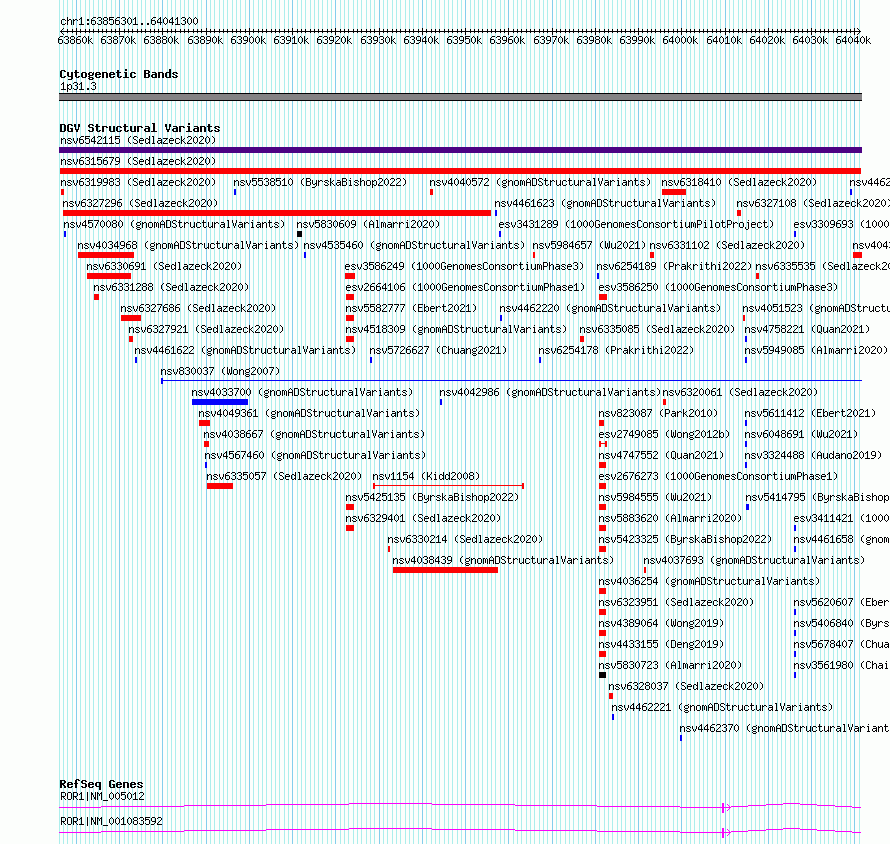Click the RefSeq Genes track title
This screenshot has width=890, height=844.
coord(101,784)
